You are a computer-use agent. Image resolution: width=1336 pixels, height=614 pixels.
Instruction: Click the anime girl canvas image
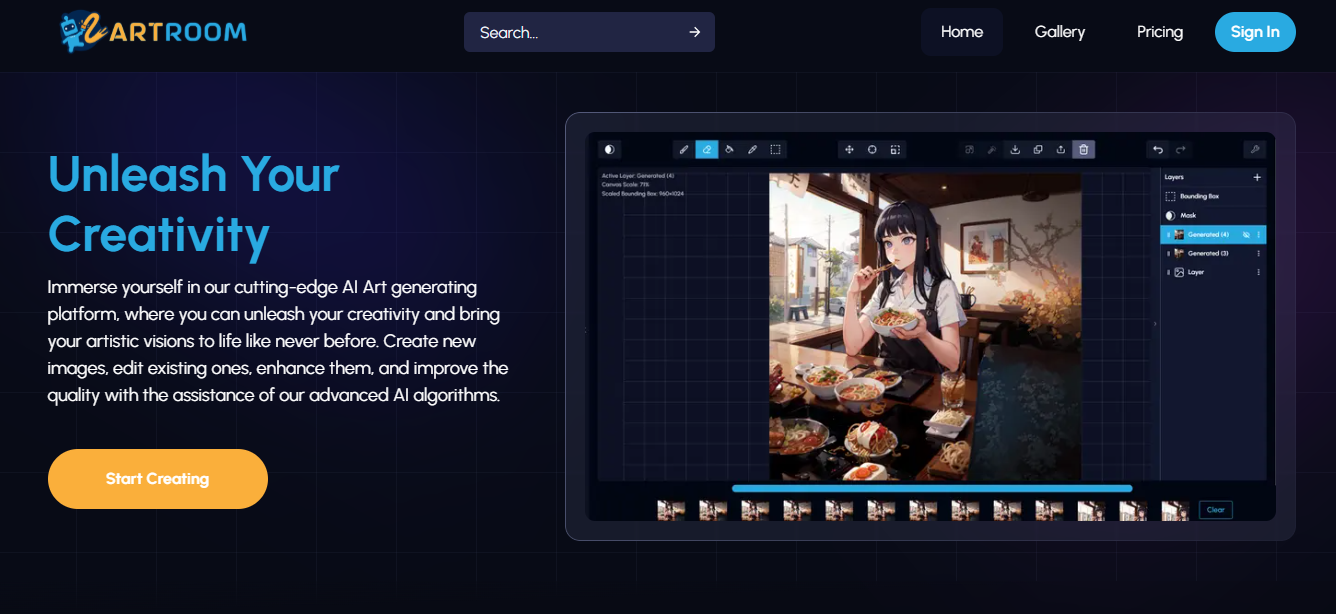point(925,327)
